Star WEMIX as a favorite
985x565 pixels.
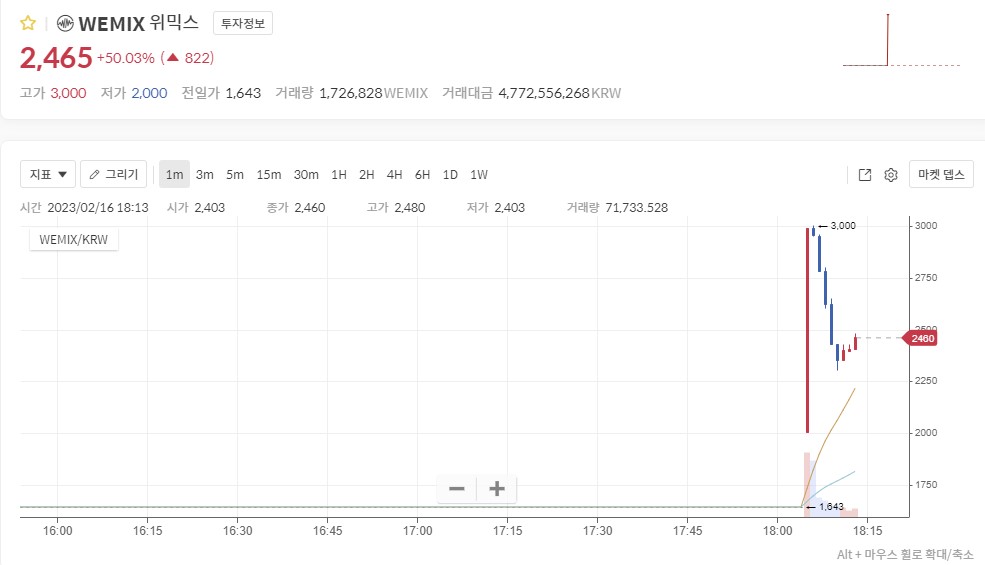coord(28,24)
